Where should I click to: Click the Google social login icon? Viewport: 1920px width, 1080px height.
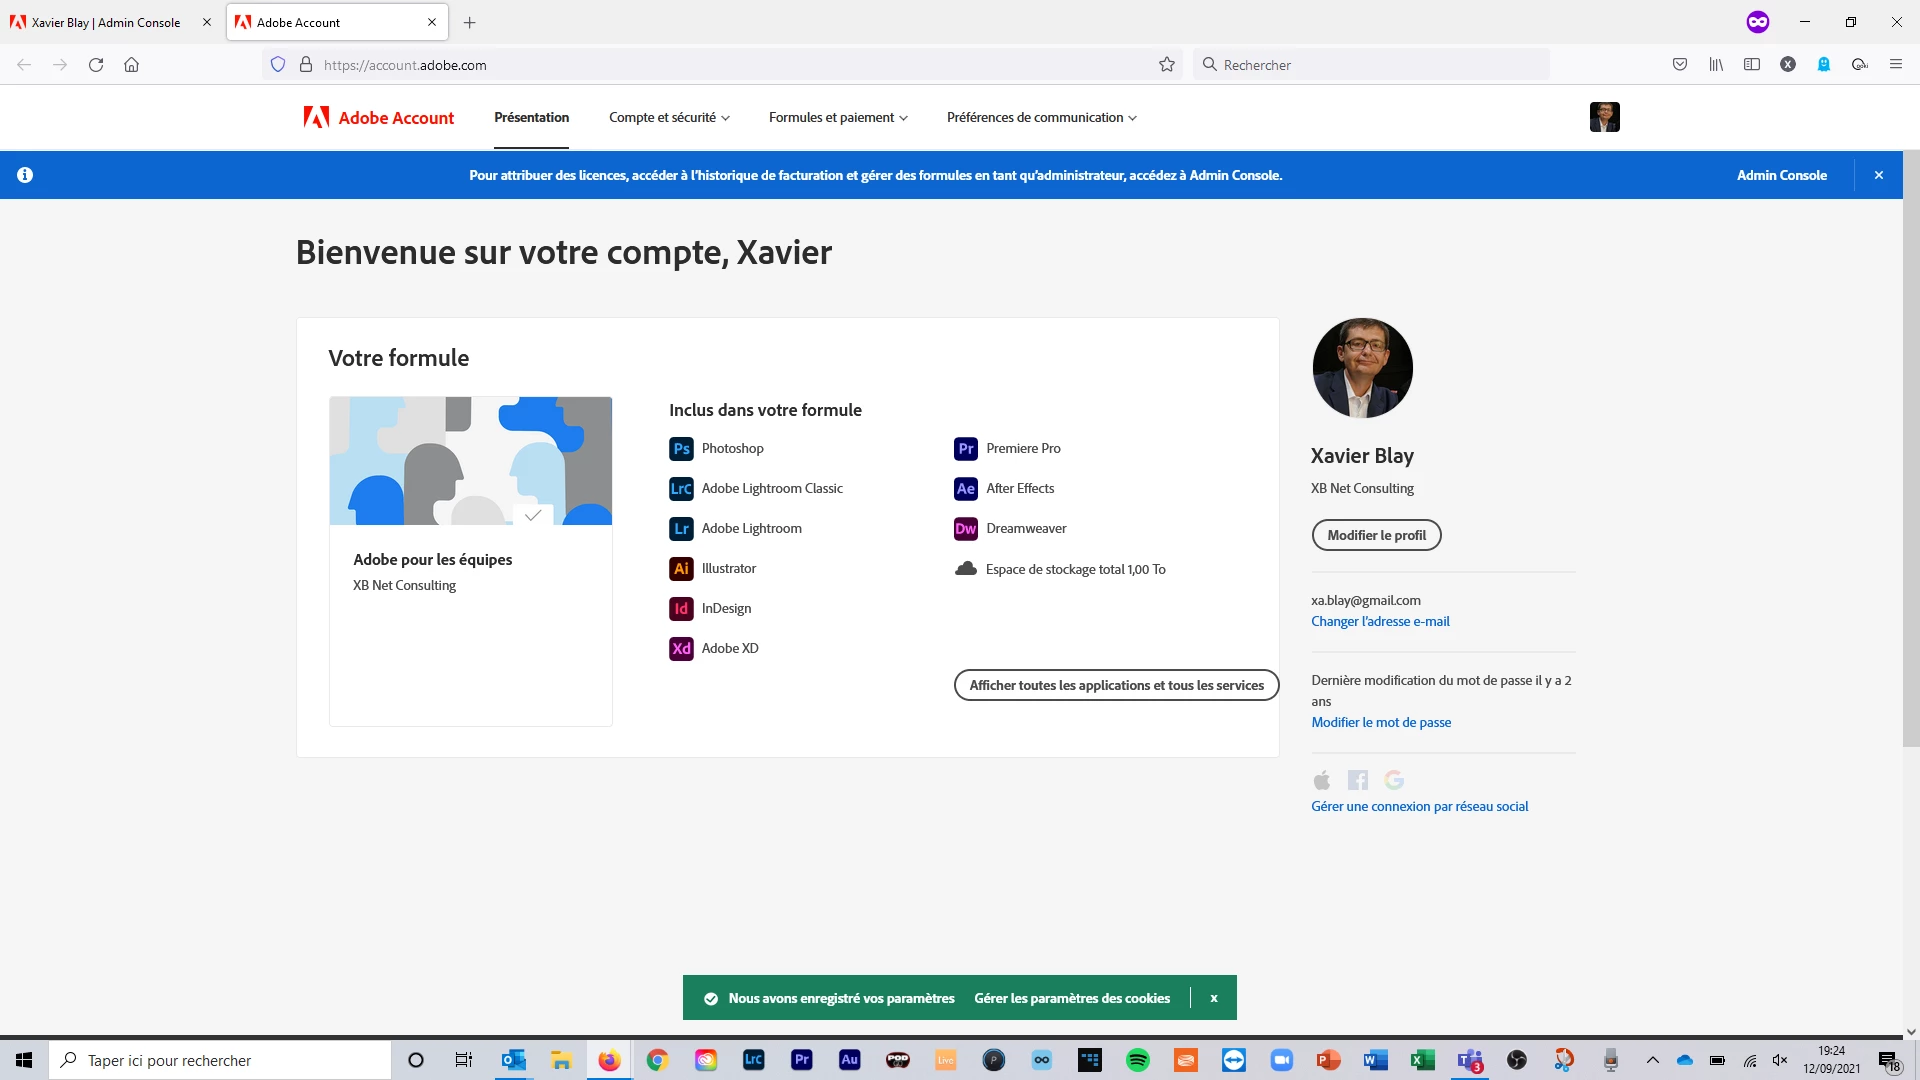click(1394, 780)
